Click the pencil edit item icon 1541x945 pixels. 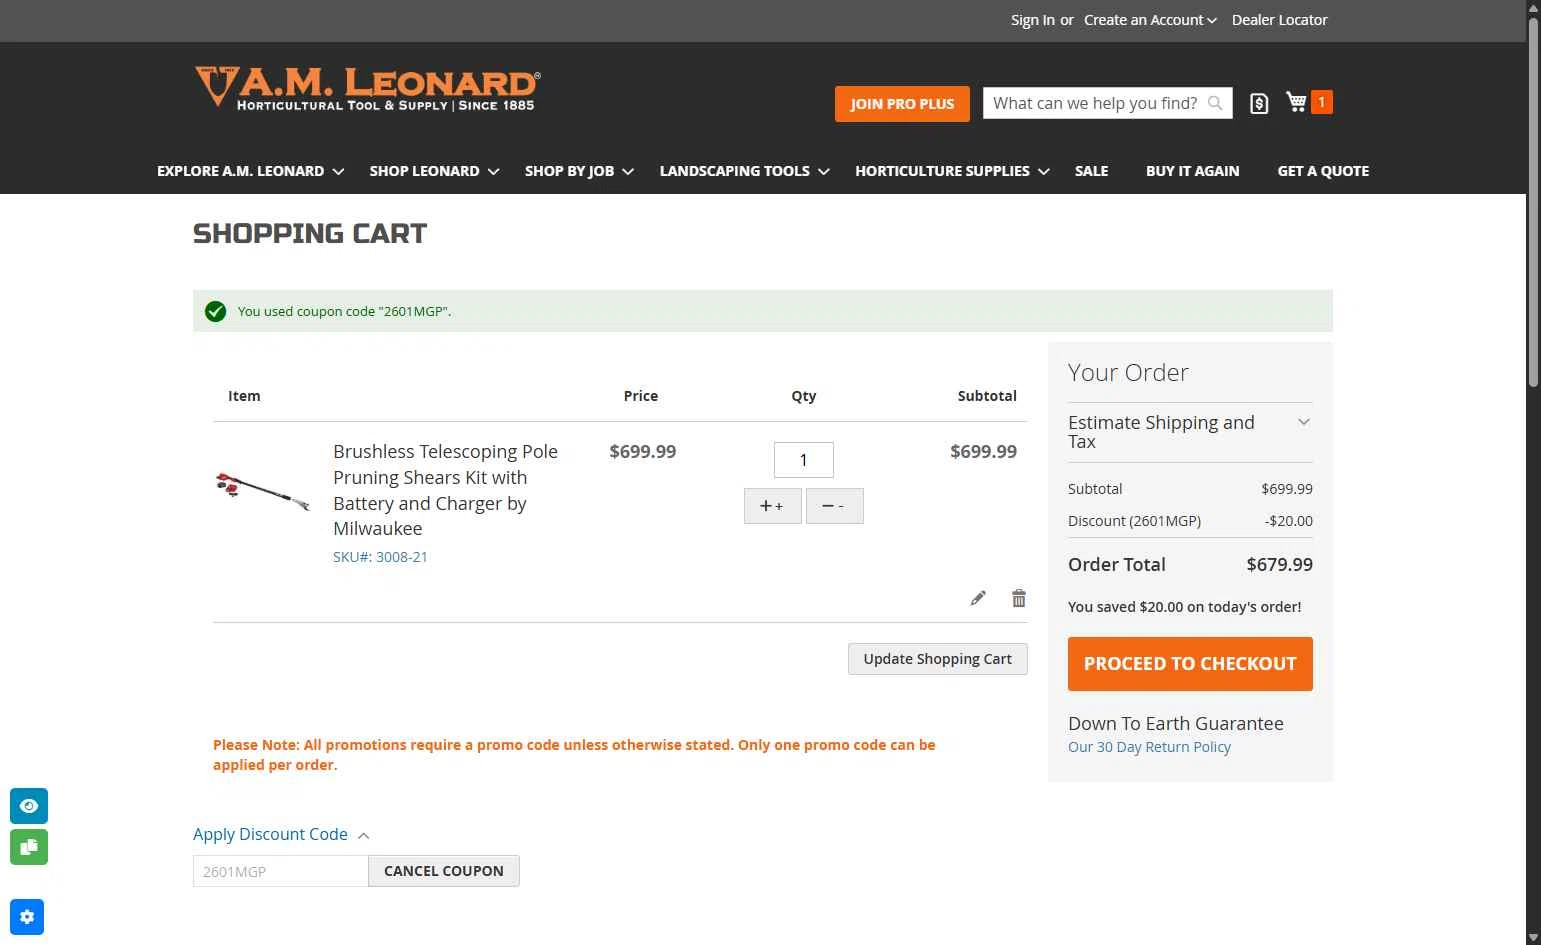(978, 598)
